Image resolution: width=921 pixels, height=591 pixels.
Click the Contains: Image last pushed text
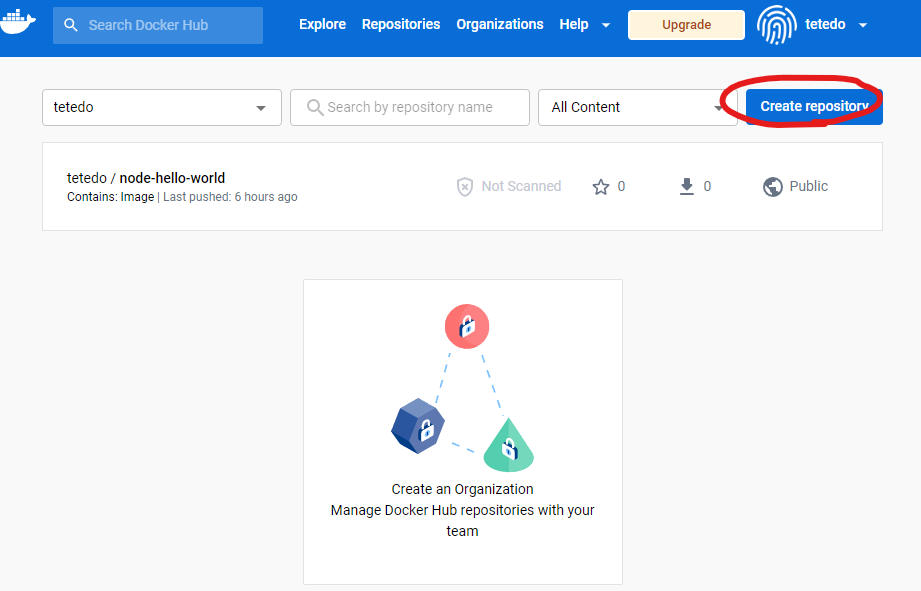182,197
